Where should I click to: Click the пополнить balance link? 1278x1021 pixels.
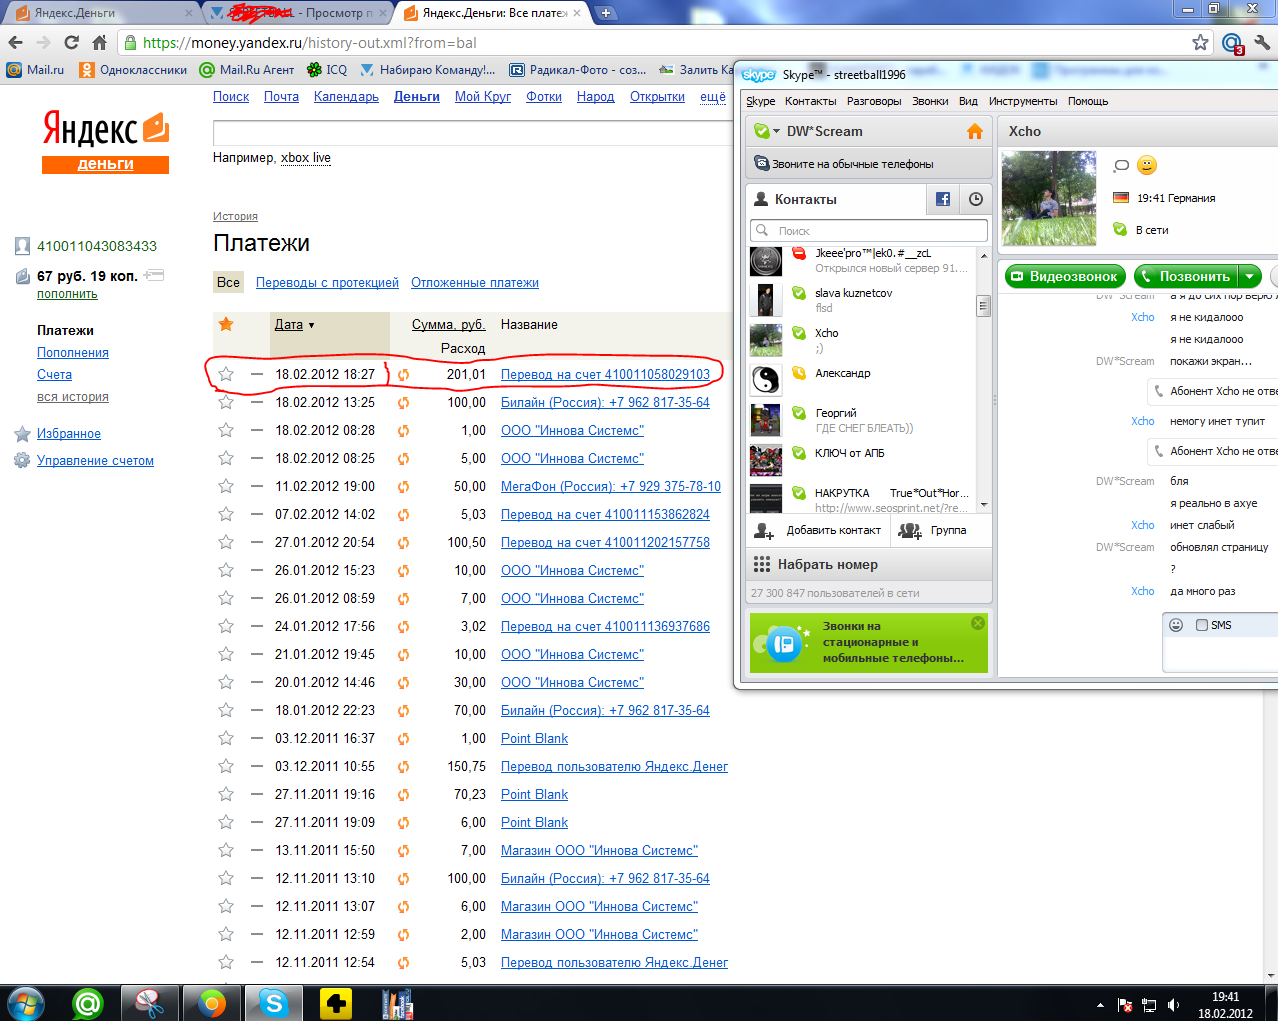click(67, 294)
